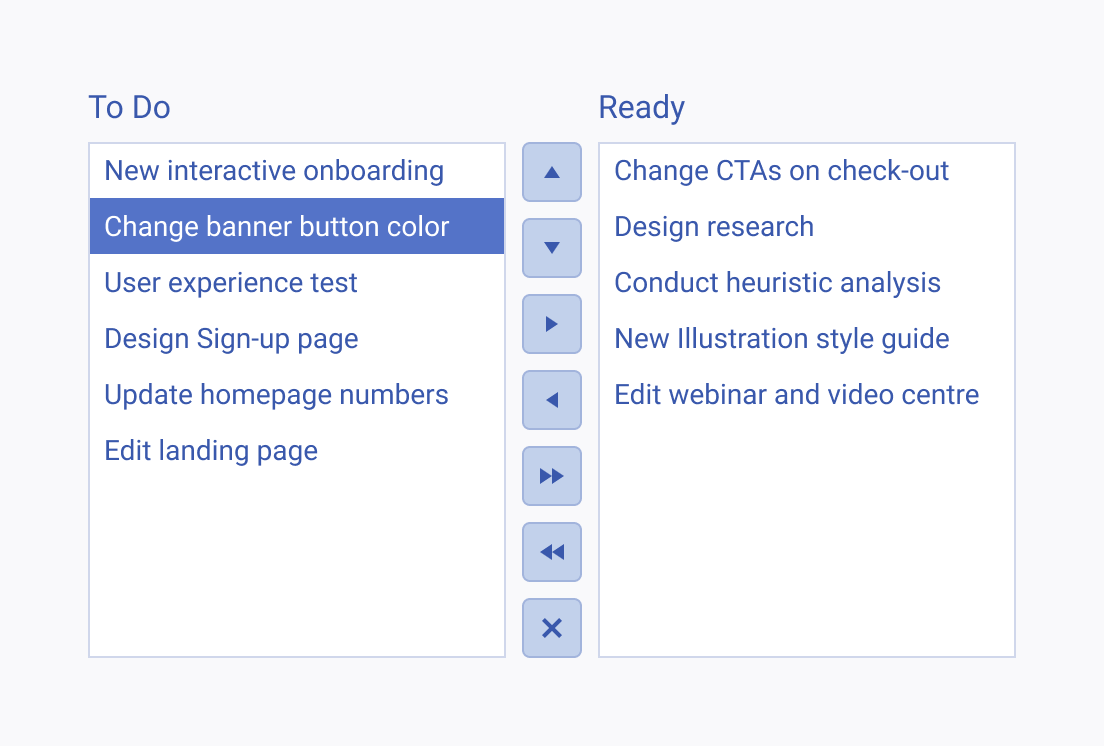
Task: Click the To Do list heading
Action: coord(130,108)
